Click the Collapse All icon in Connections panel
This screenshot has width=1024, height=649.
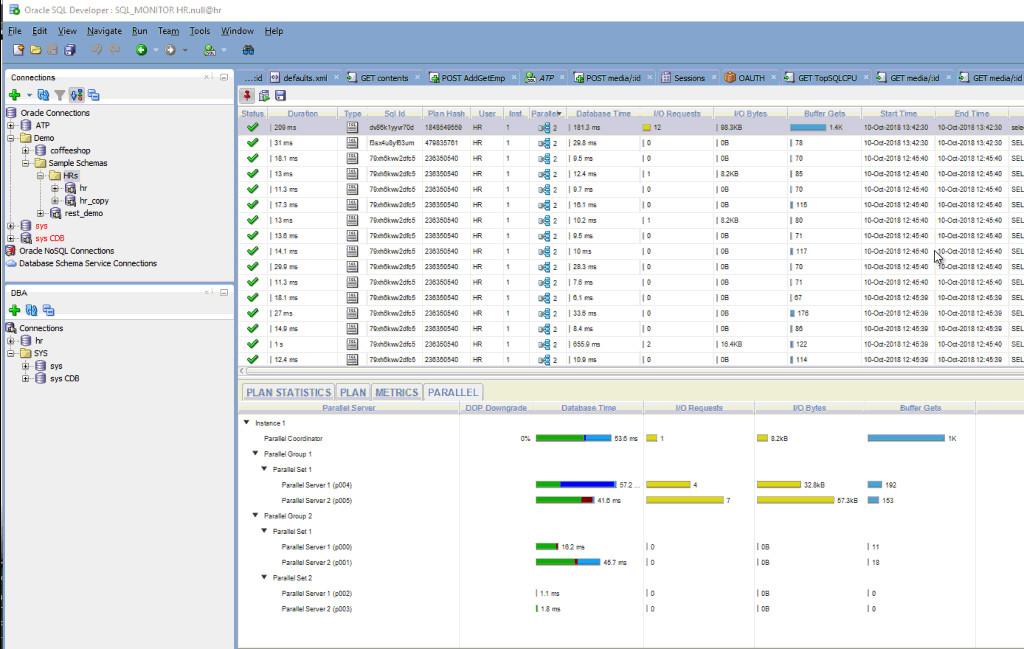point(93,95)
